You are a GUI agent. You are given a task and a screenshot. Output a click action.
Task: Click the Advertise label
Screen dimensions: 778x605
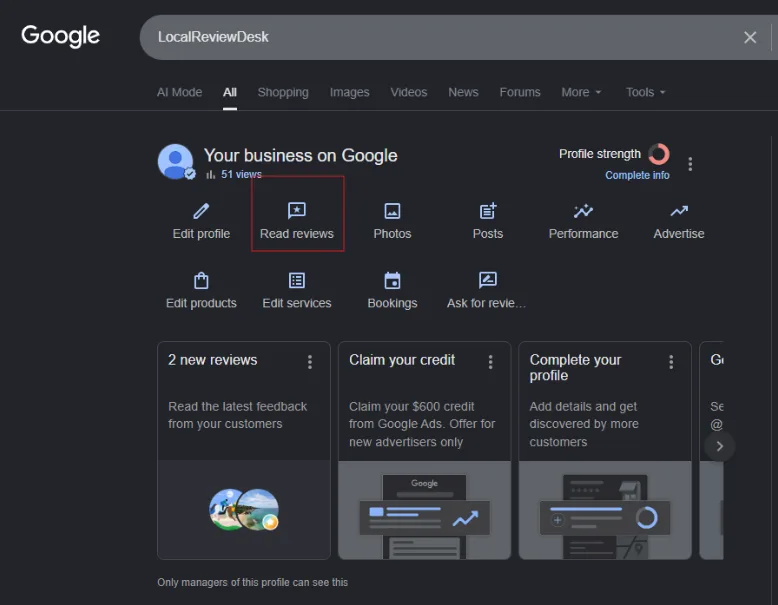pyautogui.click(x=679, y=234)
